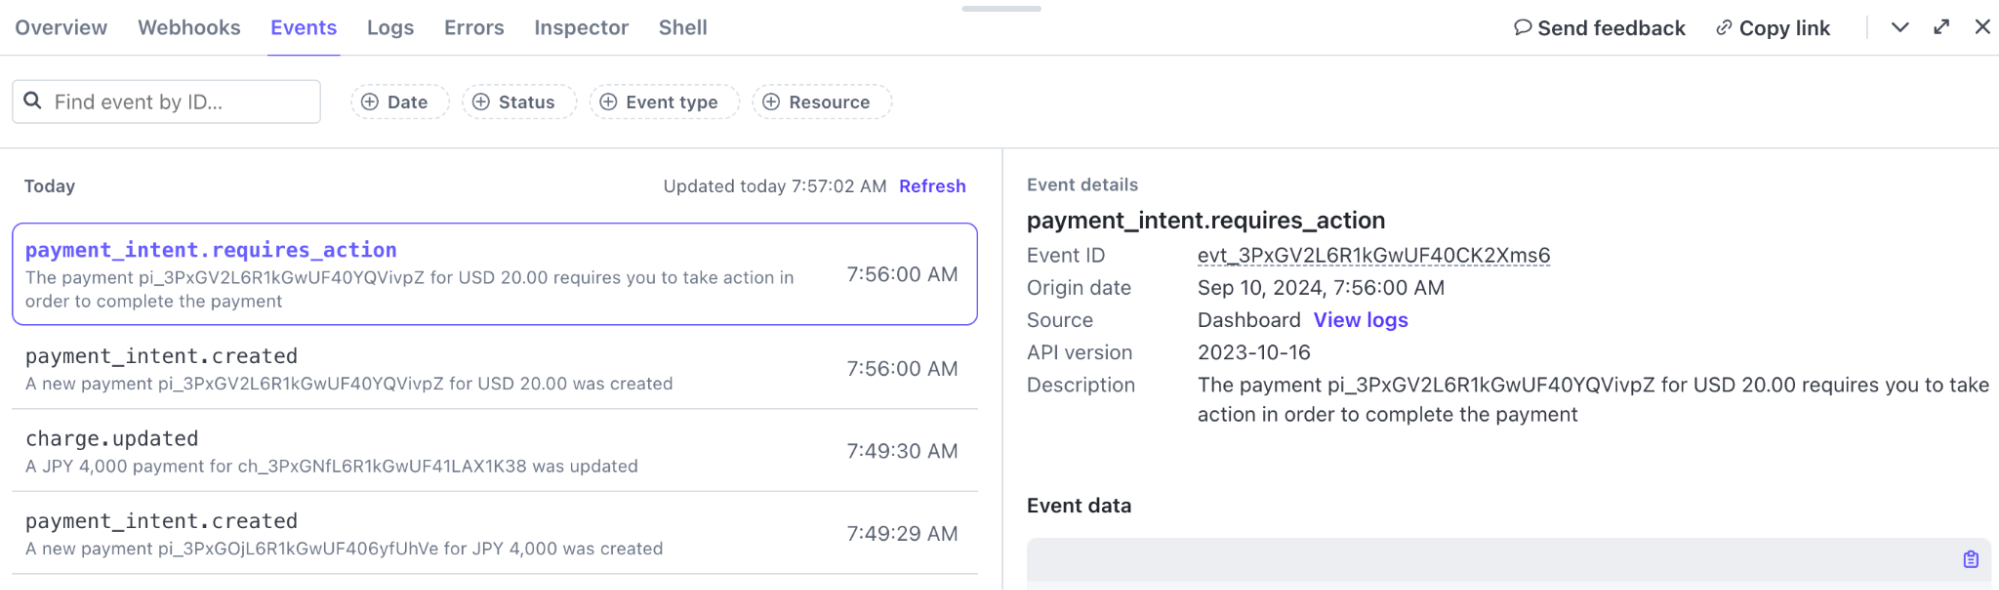This screenshot has width=1999, height=590.
Task: Open View logs link
Action: click(1360, 320)
